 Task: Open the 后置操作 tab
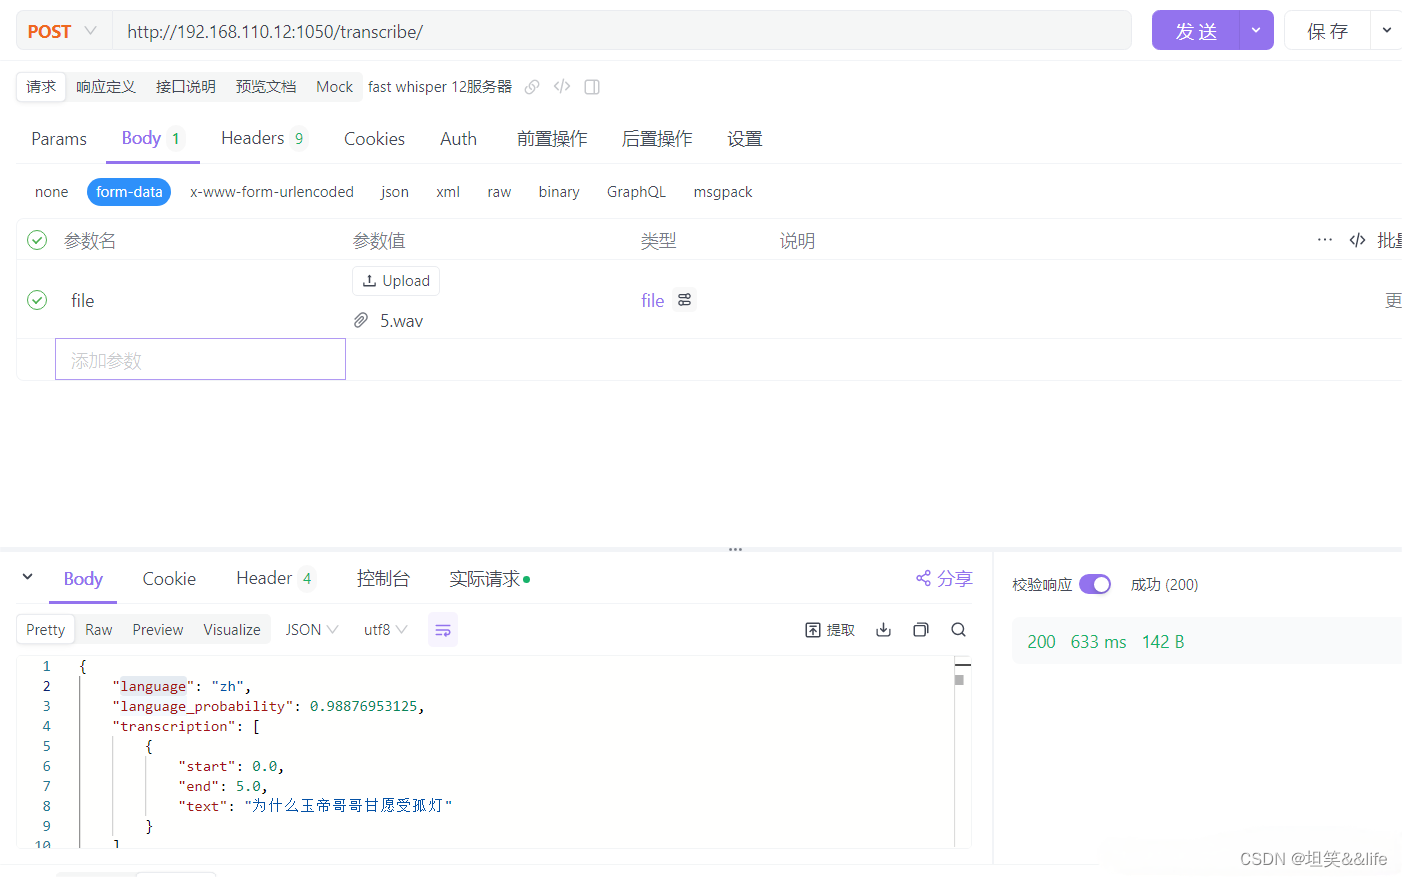coord(657,139)
